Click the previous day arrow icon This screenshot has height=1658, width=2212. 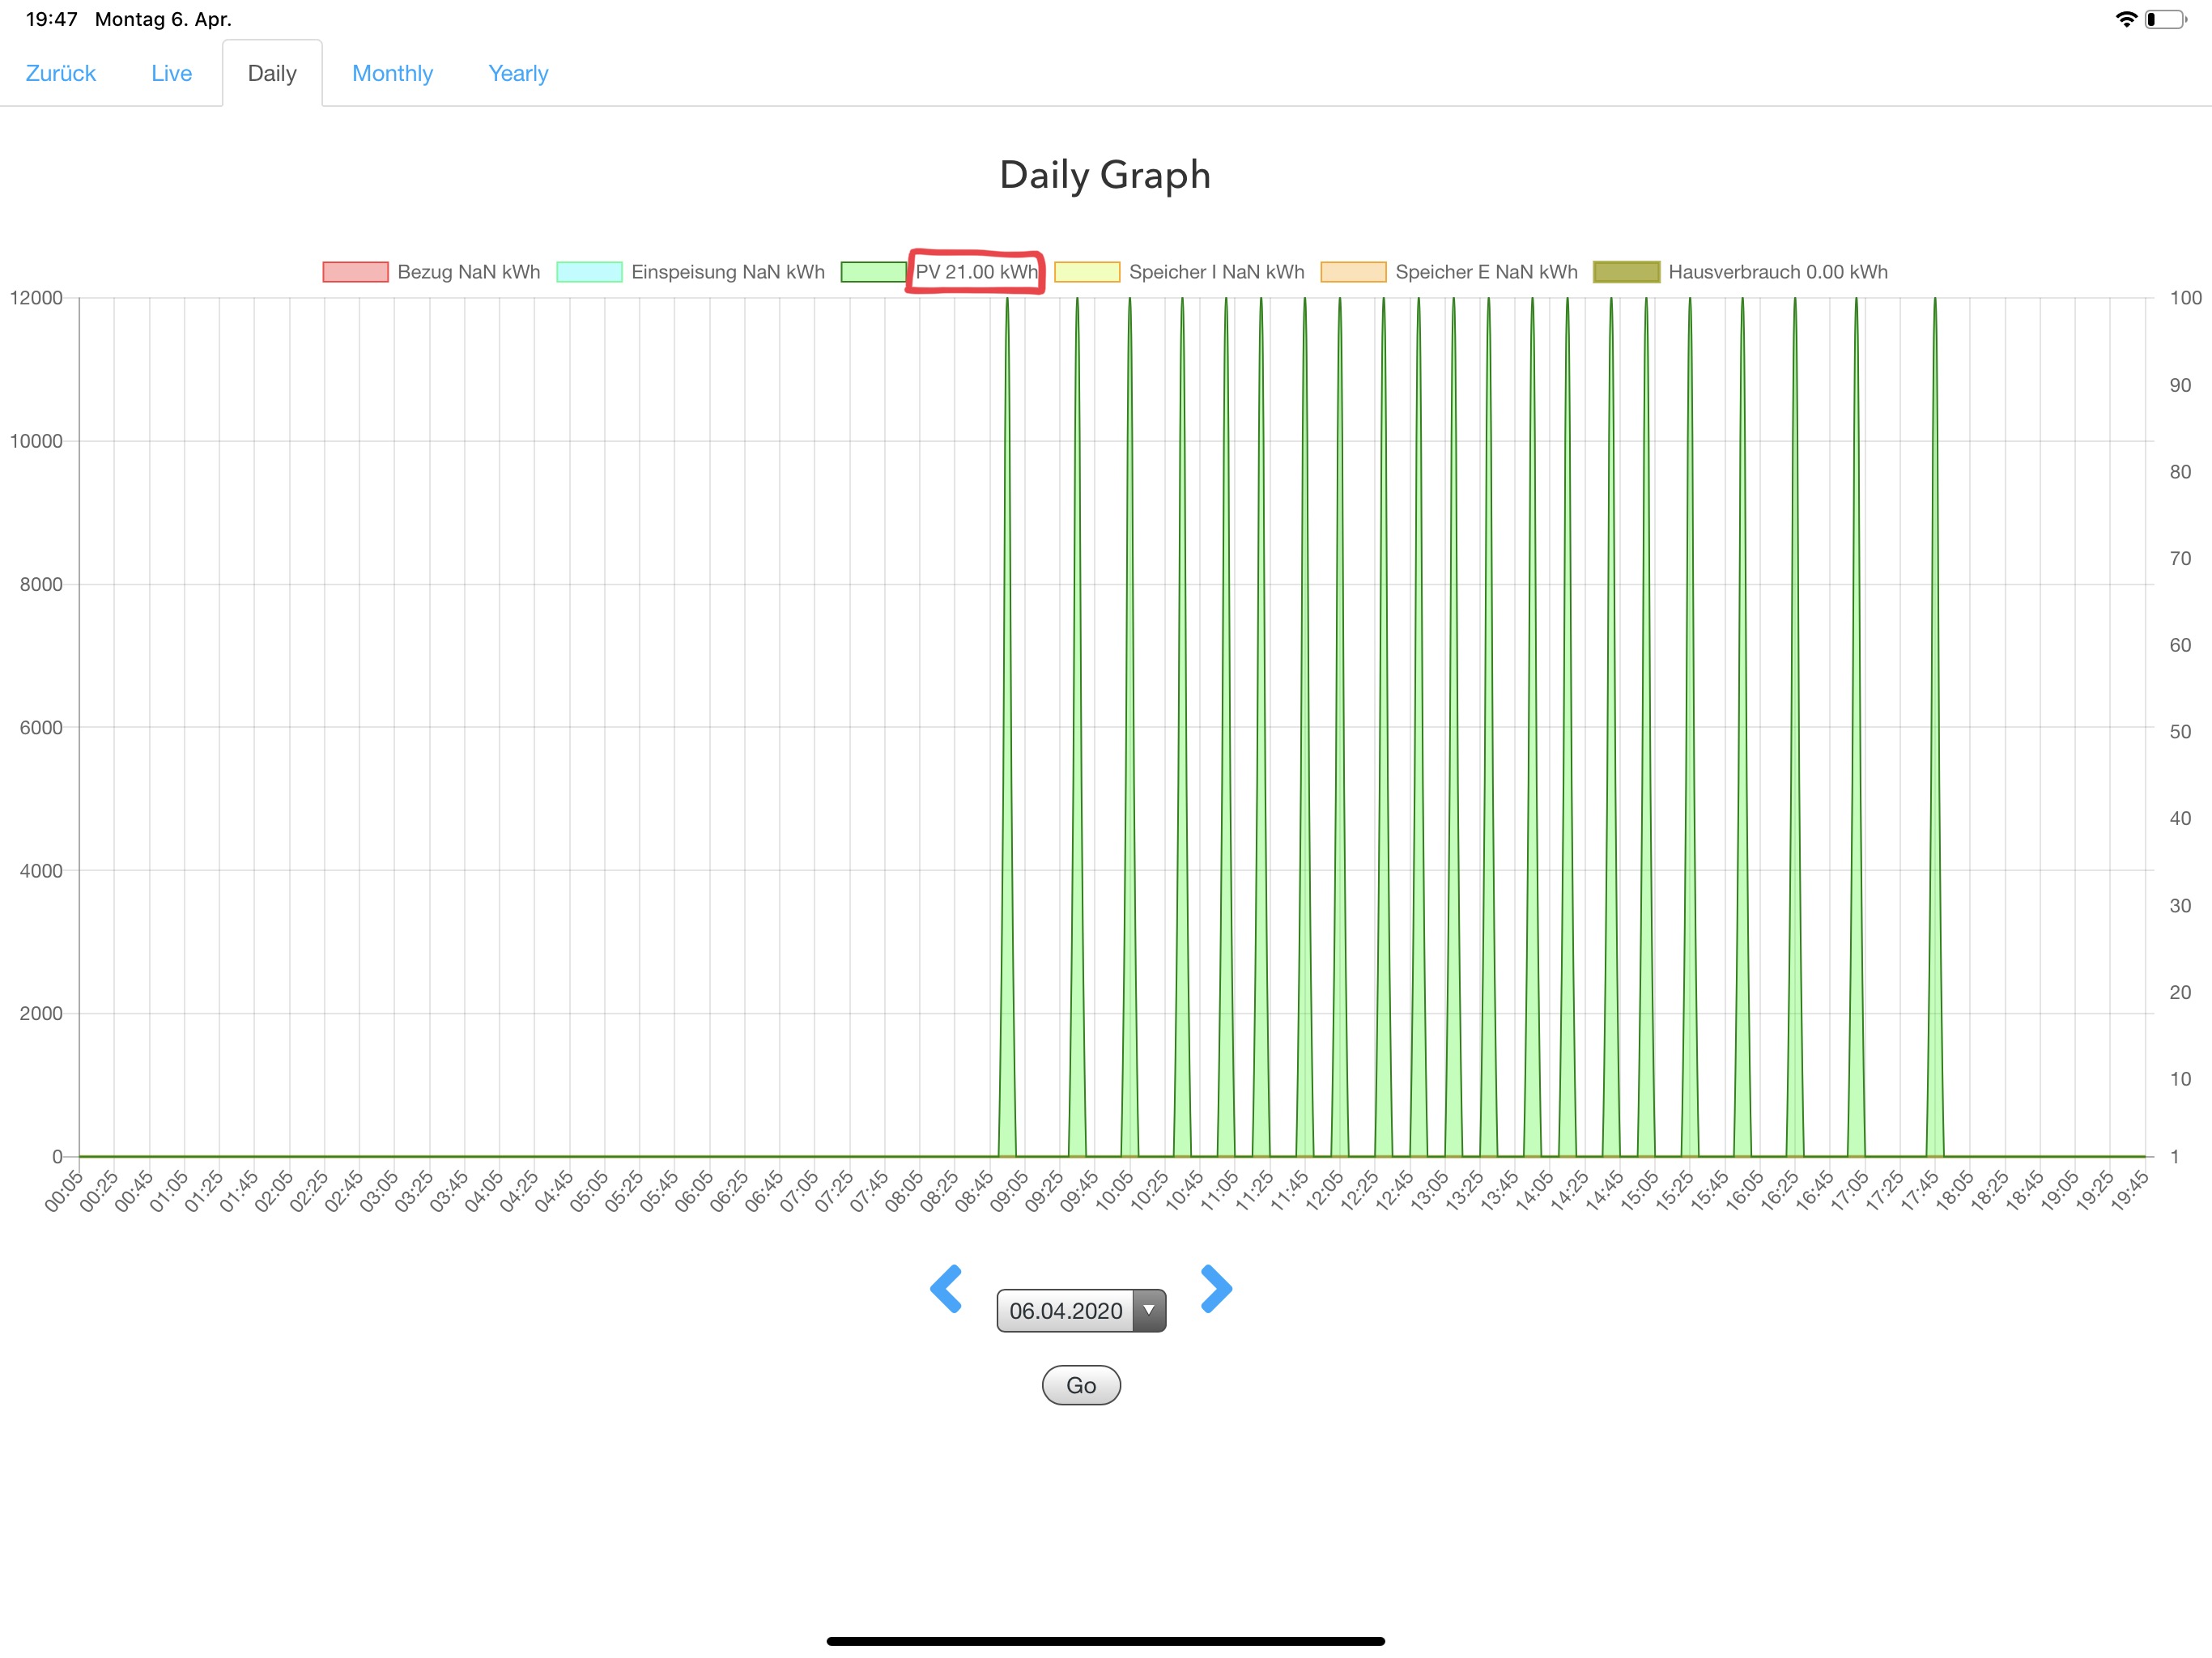coord(946,1289)
